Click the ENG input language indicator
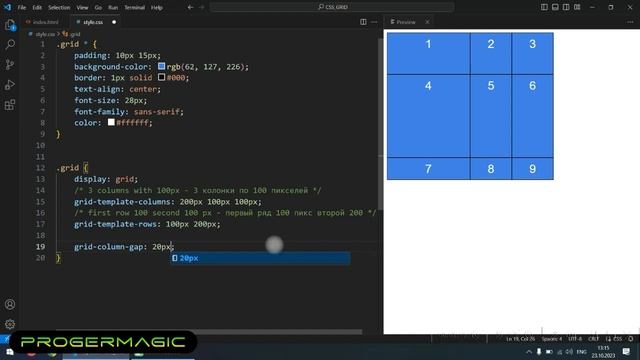This screenshot has height=360, width=640. (x=582, y=352)
